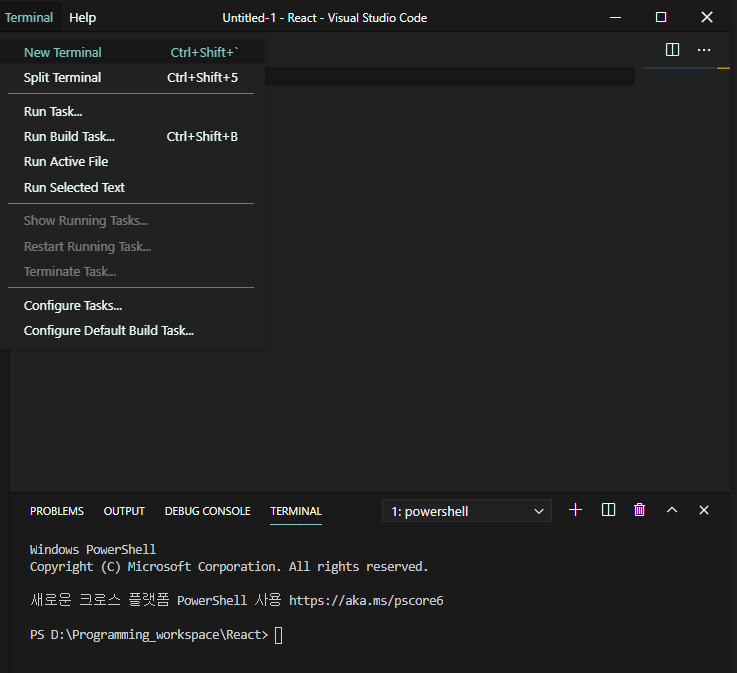Open the Terminal menu in menu bar
The height and width of the screenshot is (673, 737).
click(29, 17)
